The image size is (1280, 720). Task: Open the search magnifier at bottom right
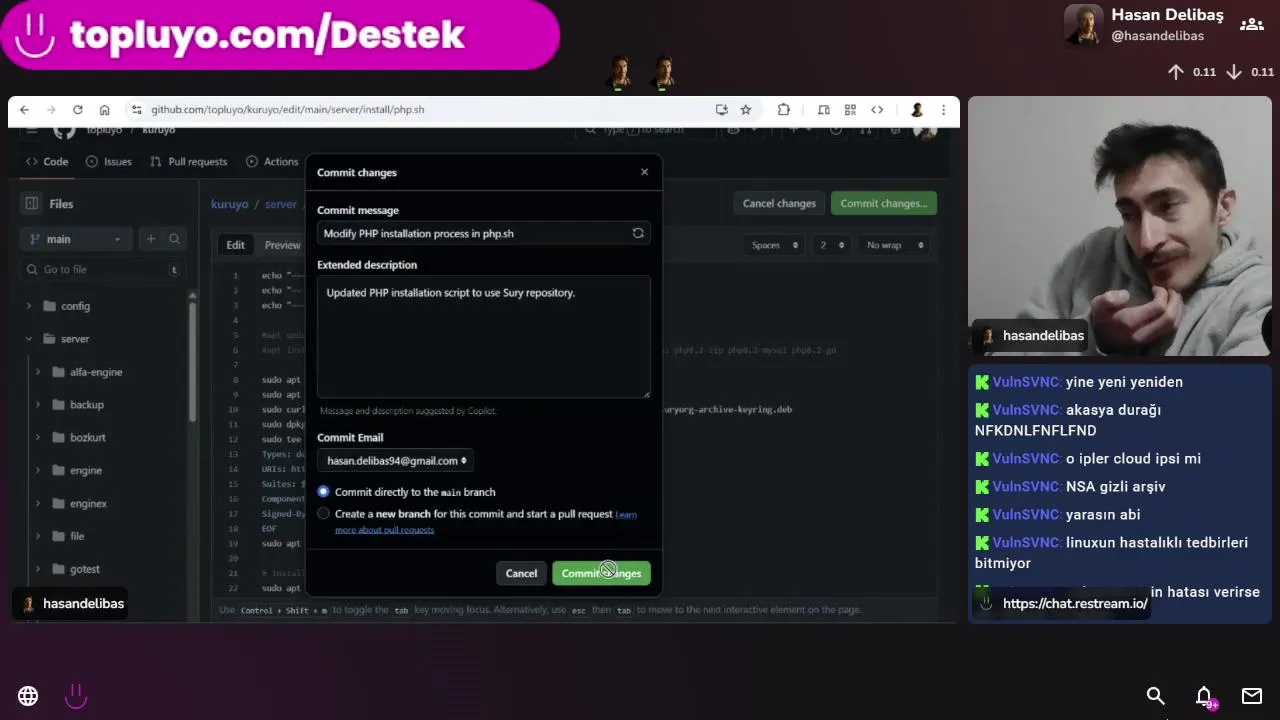coord(1156,696)
